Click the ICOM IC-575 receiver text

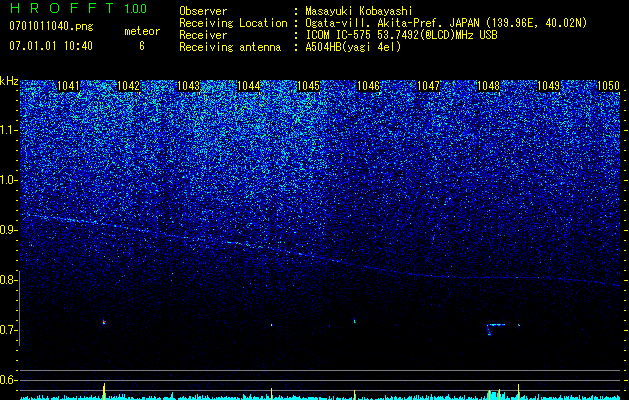pos(401,35)
